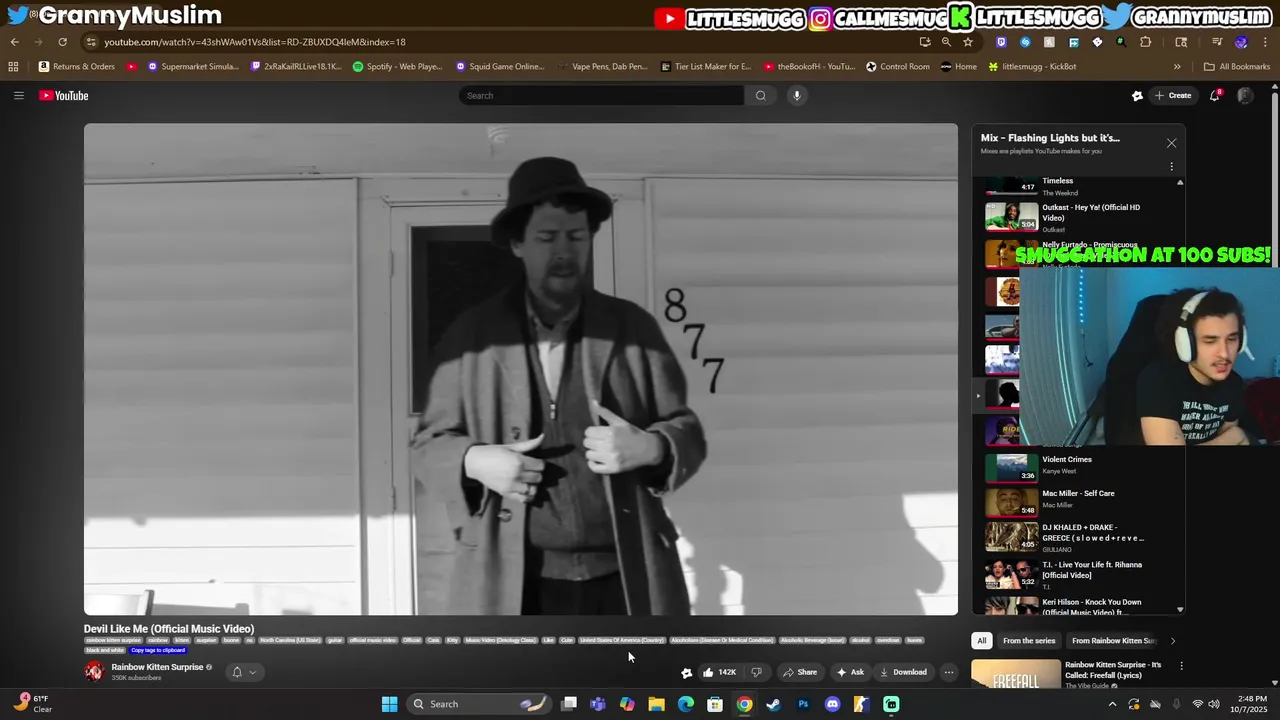This screenshot has width=1280, height=720.
Task: Open the YouTube notifications bell
Action: (x=1215, y=96)
